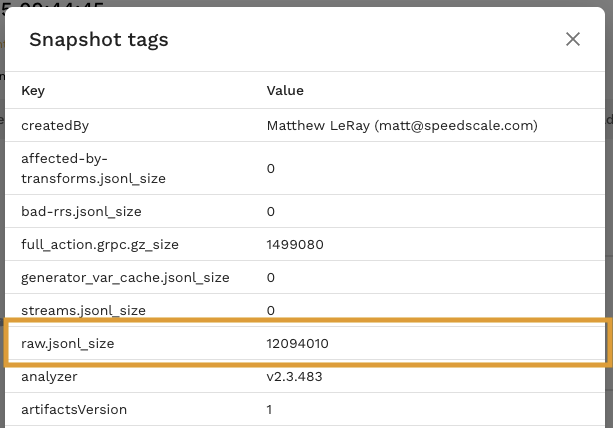Viewport: 613px width, 428px height.
Task: Select the 'createdBy' key cell
Action: [55, 125]
